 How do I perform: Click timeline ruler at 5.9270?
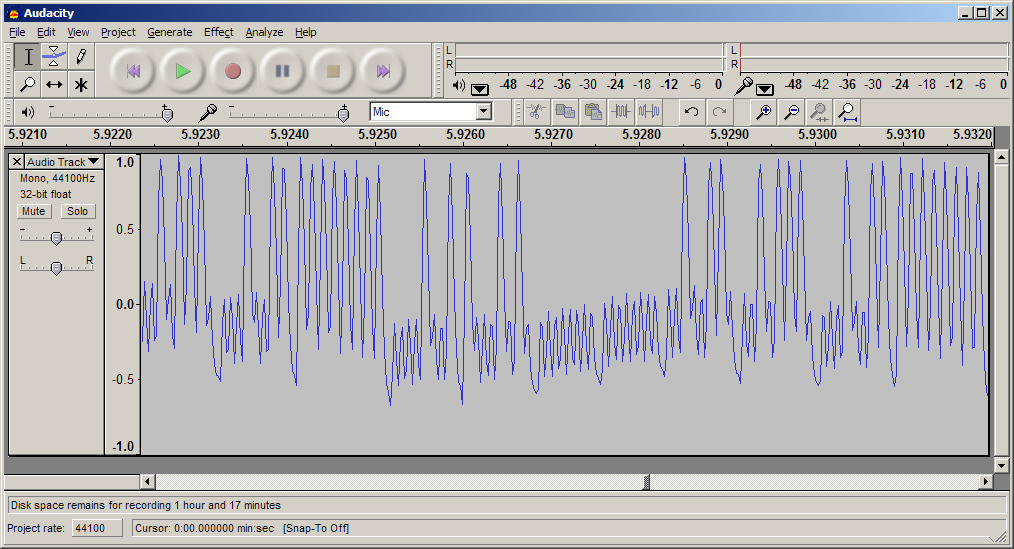(553, 135)
